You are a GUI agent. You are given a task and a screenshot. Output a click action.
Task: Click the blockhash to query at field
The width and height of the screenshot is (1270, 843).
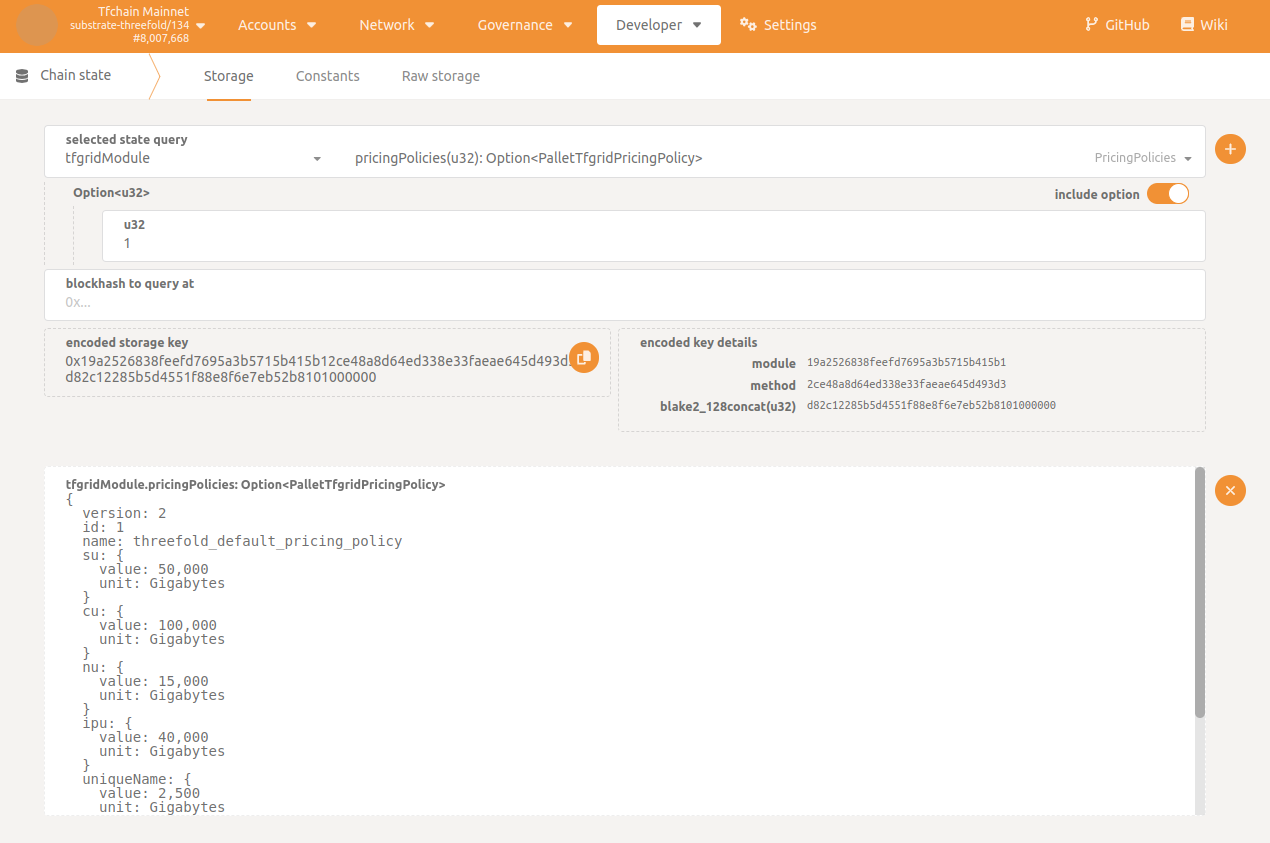pyautogui.click(x=624, y=301)
